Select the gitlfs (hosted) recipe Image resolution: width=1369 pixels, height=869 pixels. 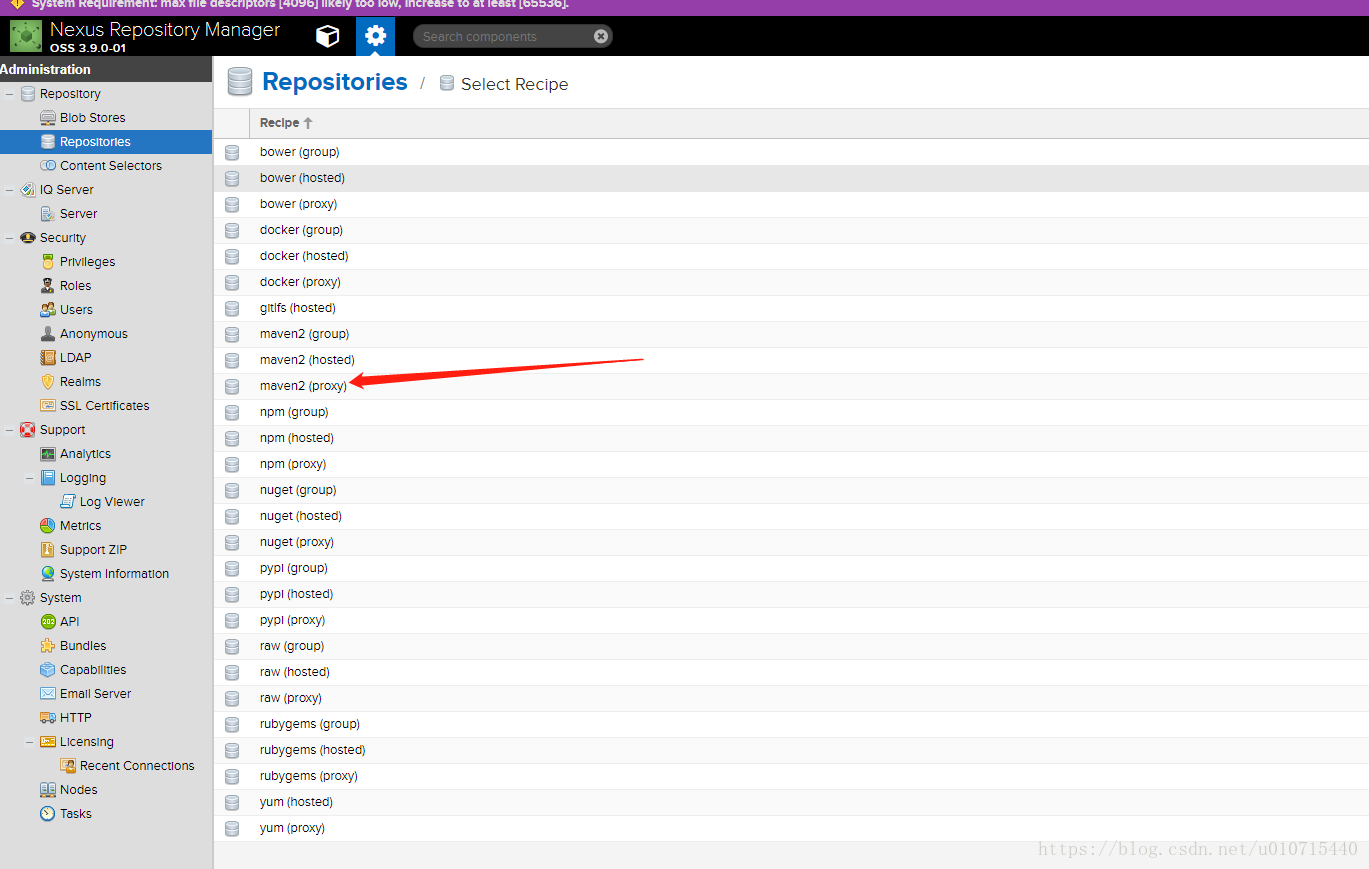791,308
